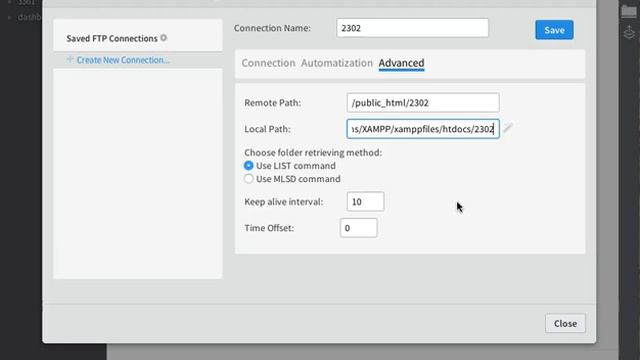Close the FTP connections dialog

[x=565, y=323]
